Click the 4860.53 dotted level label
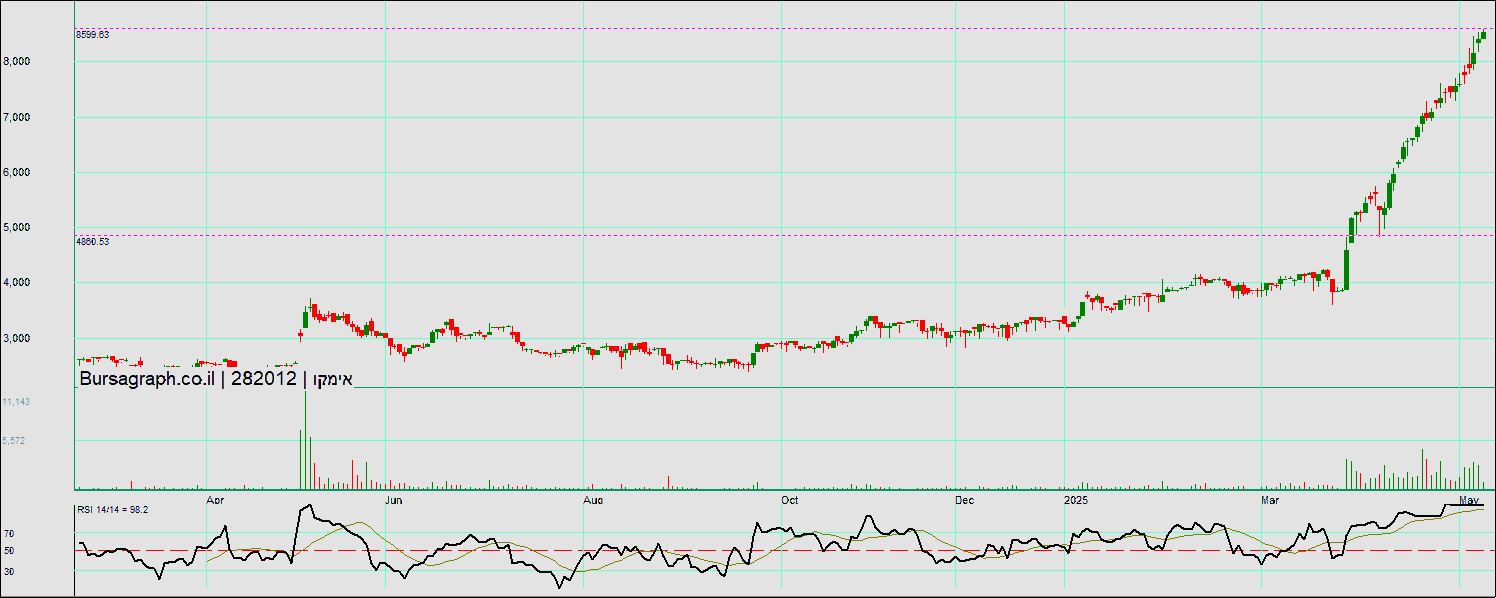The width and height of the screenshot is (1496, 598). (x=92, y=241)
